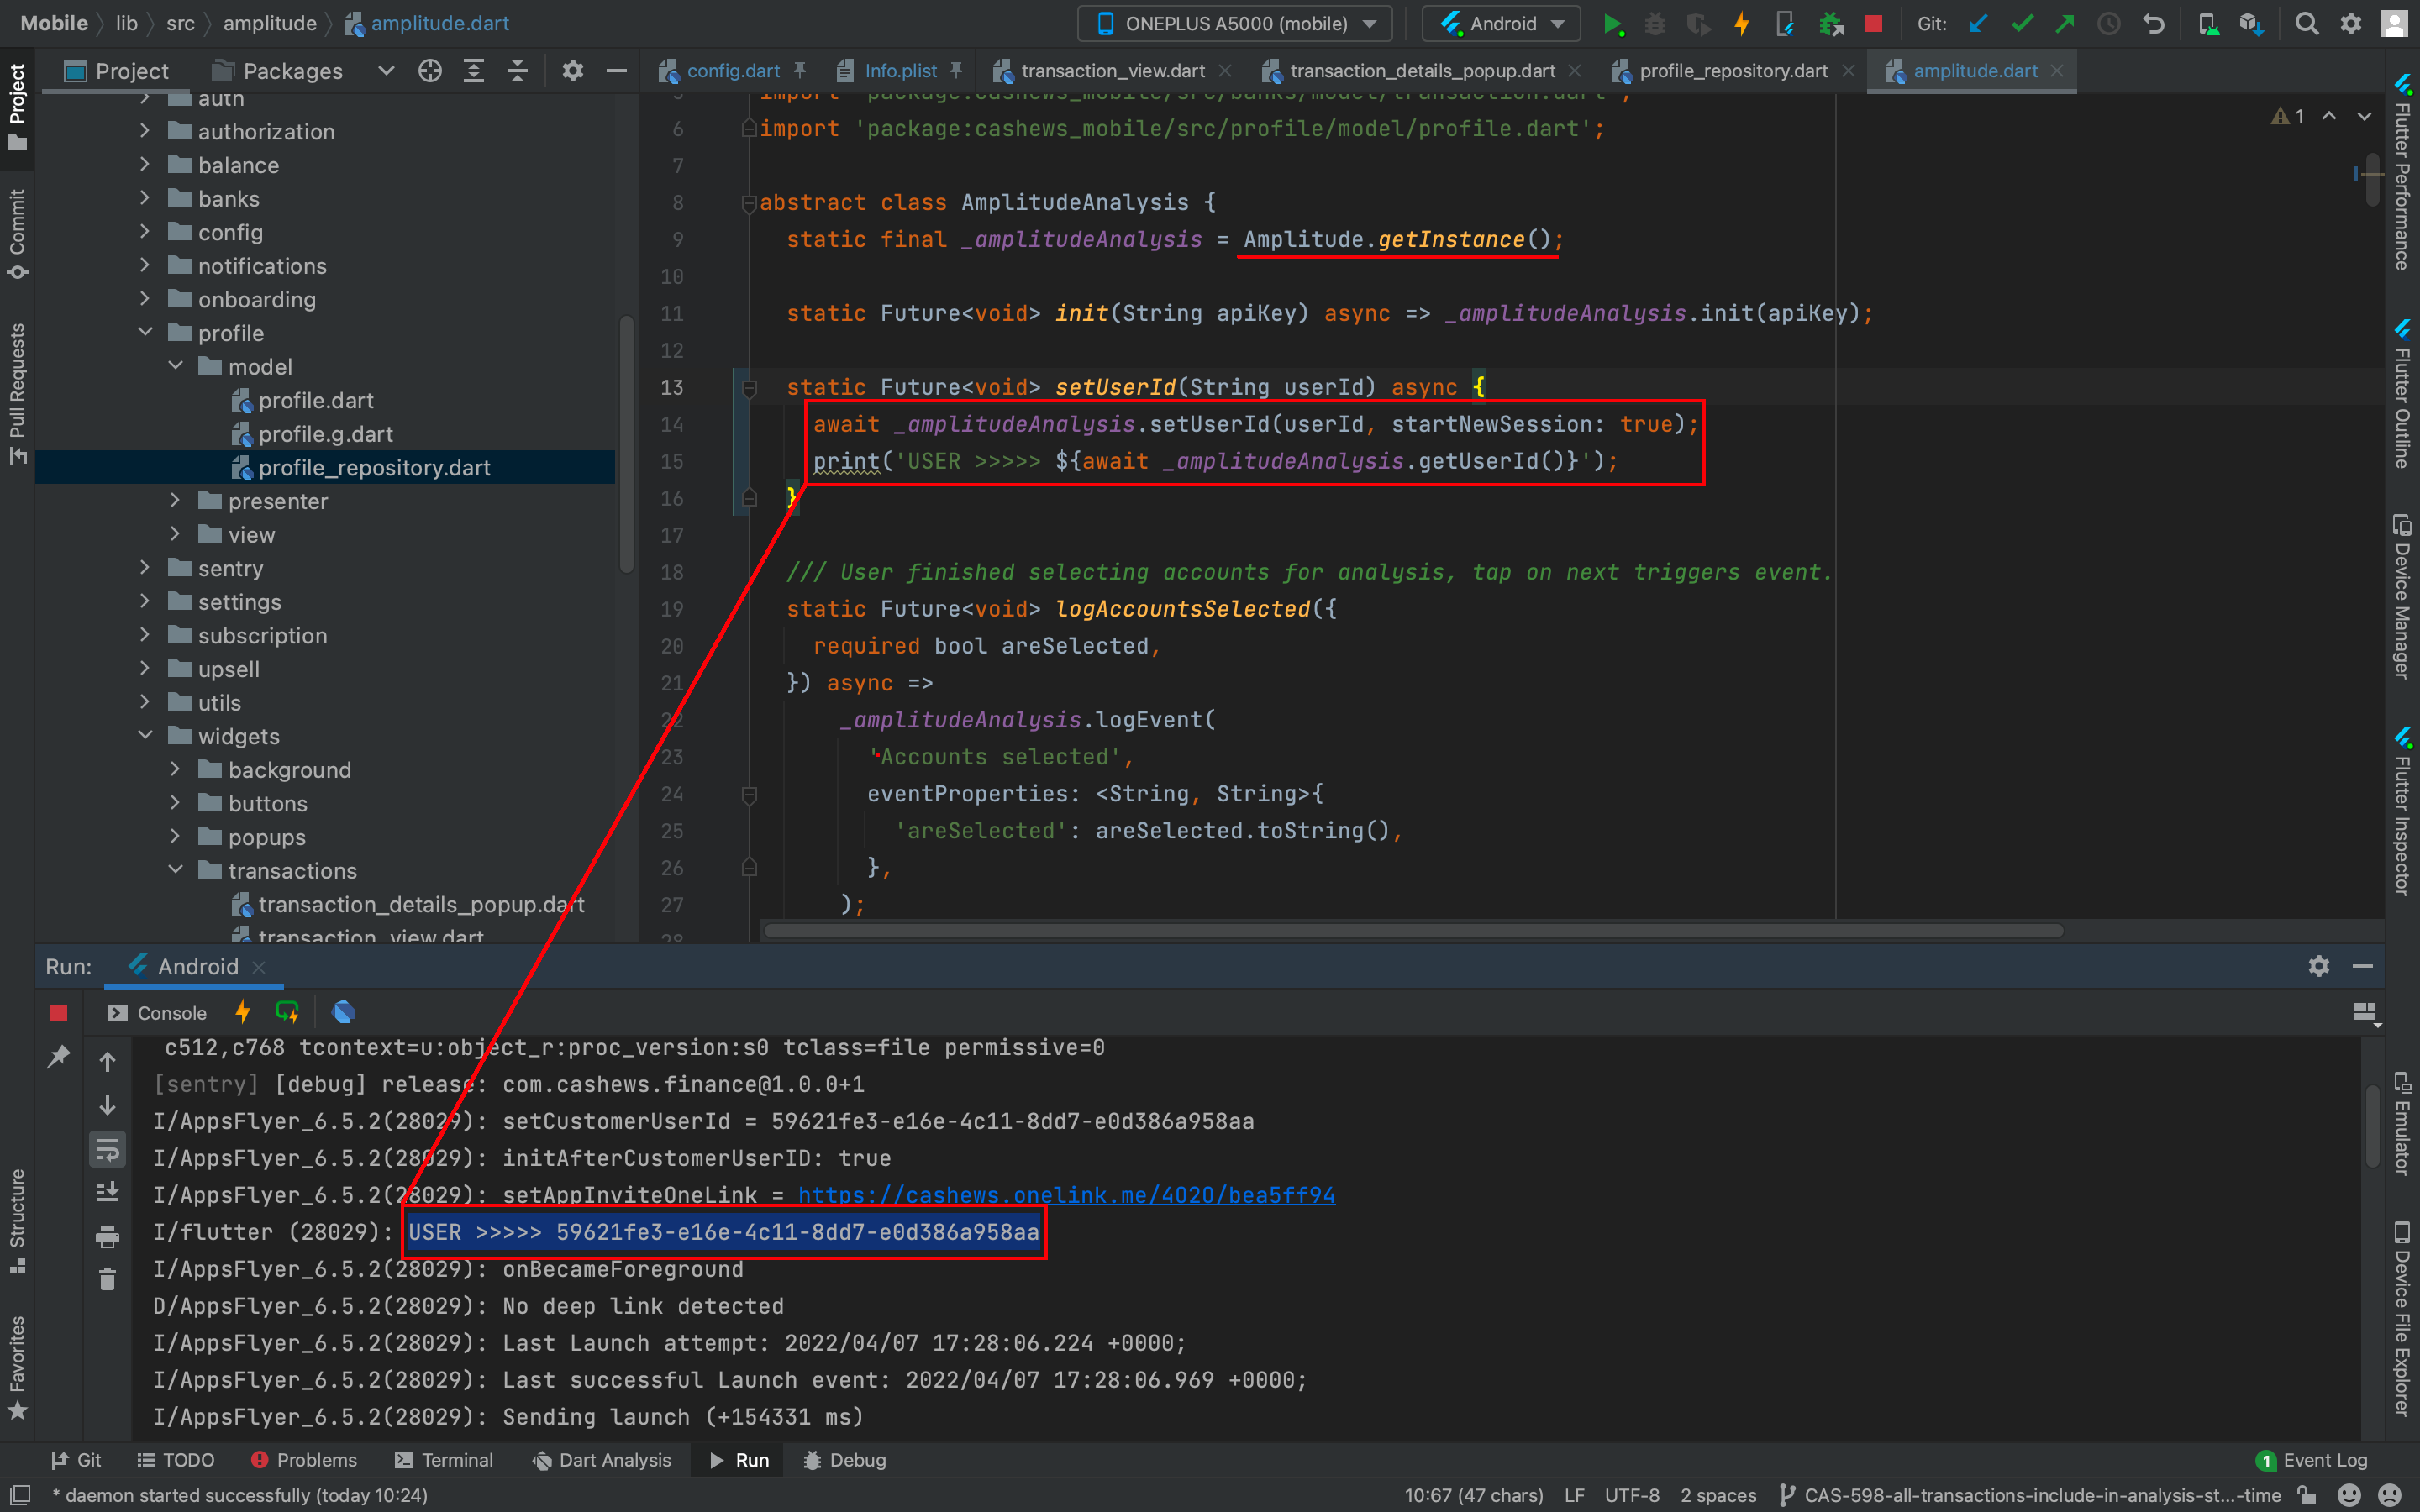Click the Flutter Hot Reload lightning icon
2420x1512 pixels.
[x=1742, y=24]
